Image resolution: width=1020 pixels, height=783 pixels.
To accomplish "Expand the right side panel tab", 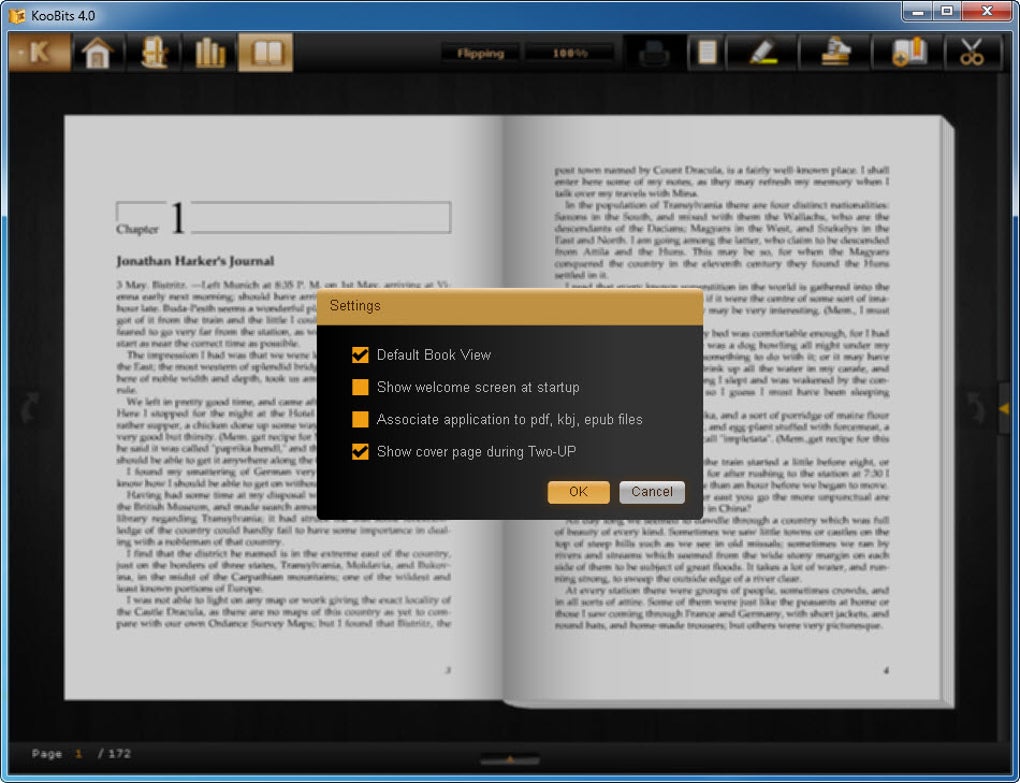I will (1004, 408).
